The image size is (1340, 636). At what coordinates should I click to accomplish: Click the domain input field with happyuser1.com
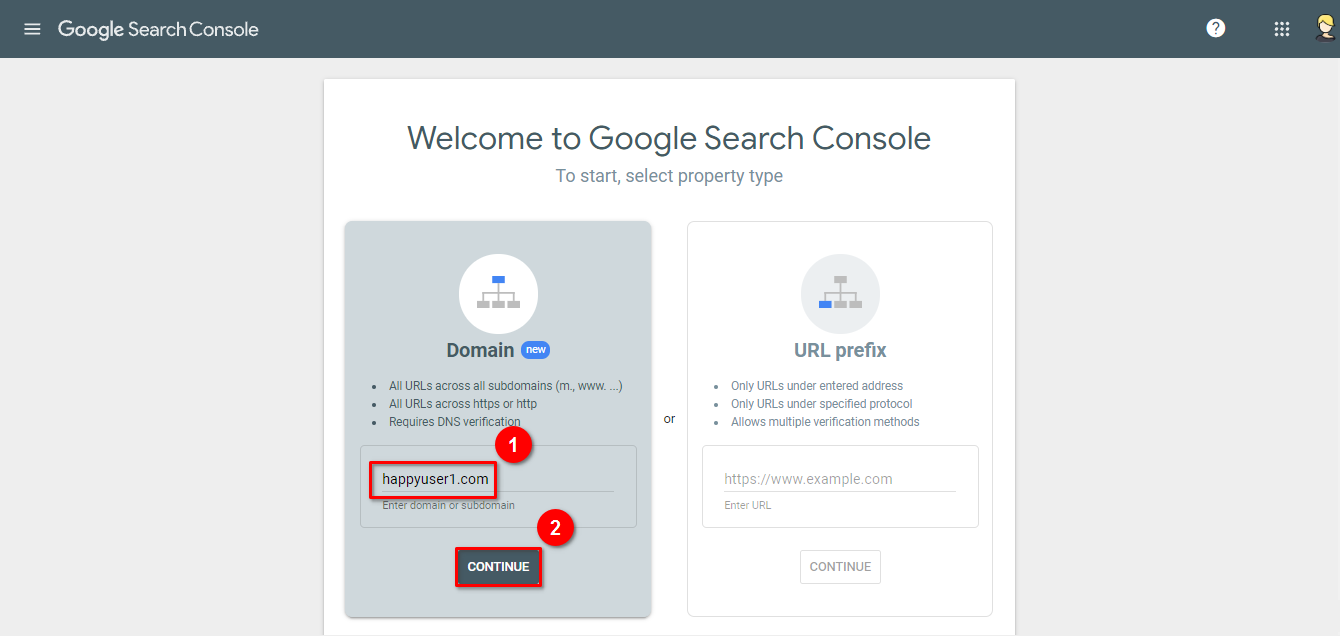(x=497, y=479)
